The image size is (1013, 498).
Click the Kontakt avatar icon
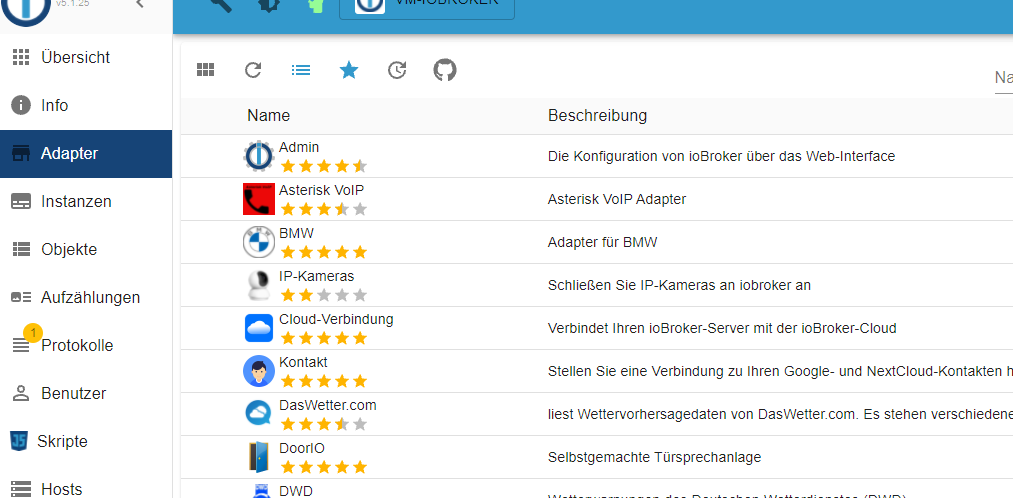(259, 371)
